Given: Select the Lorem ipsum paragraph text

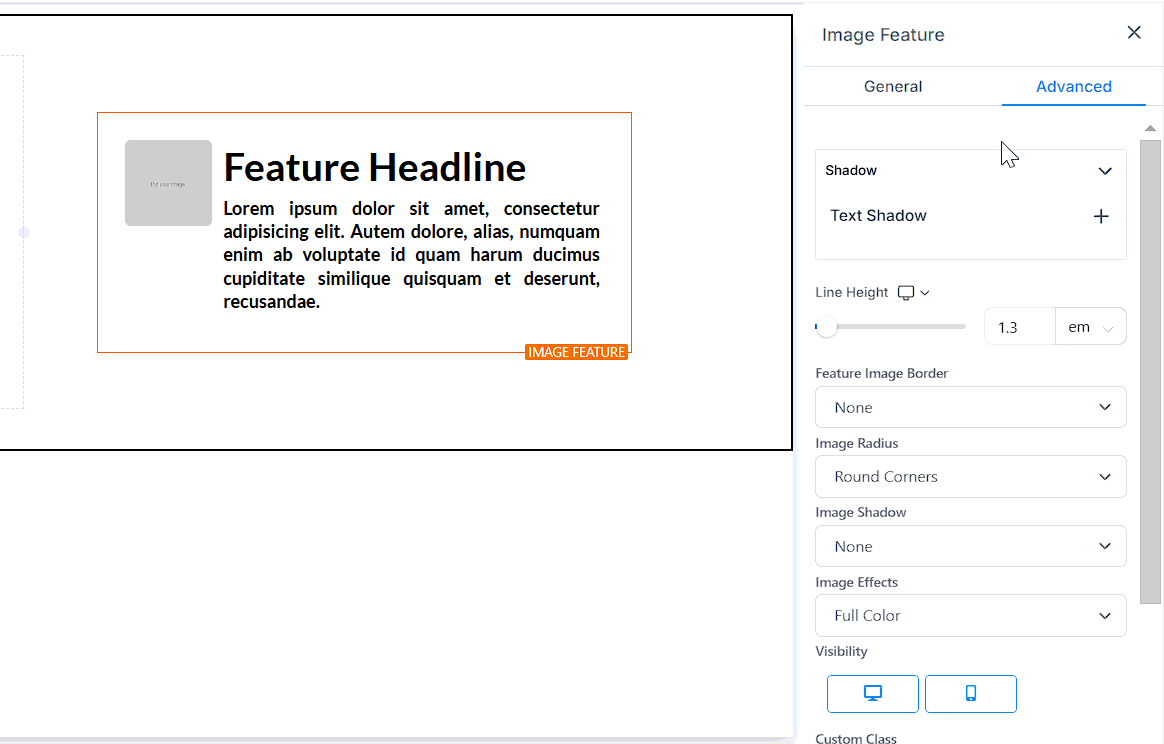Looking at the screenshot, I should (411, 255).
